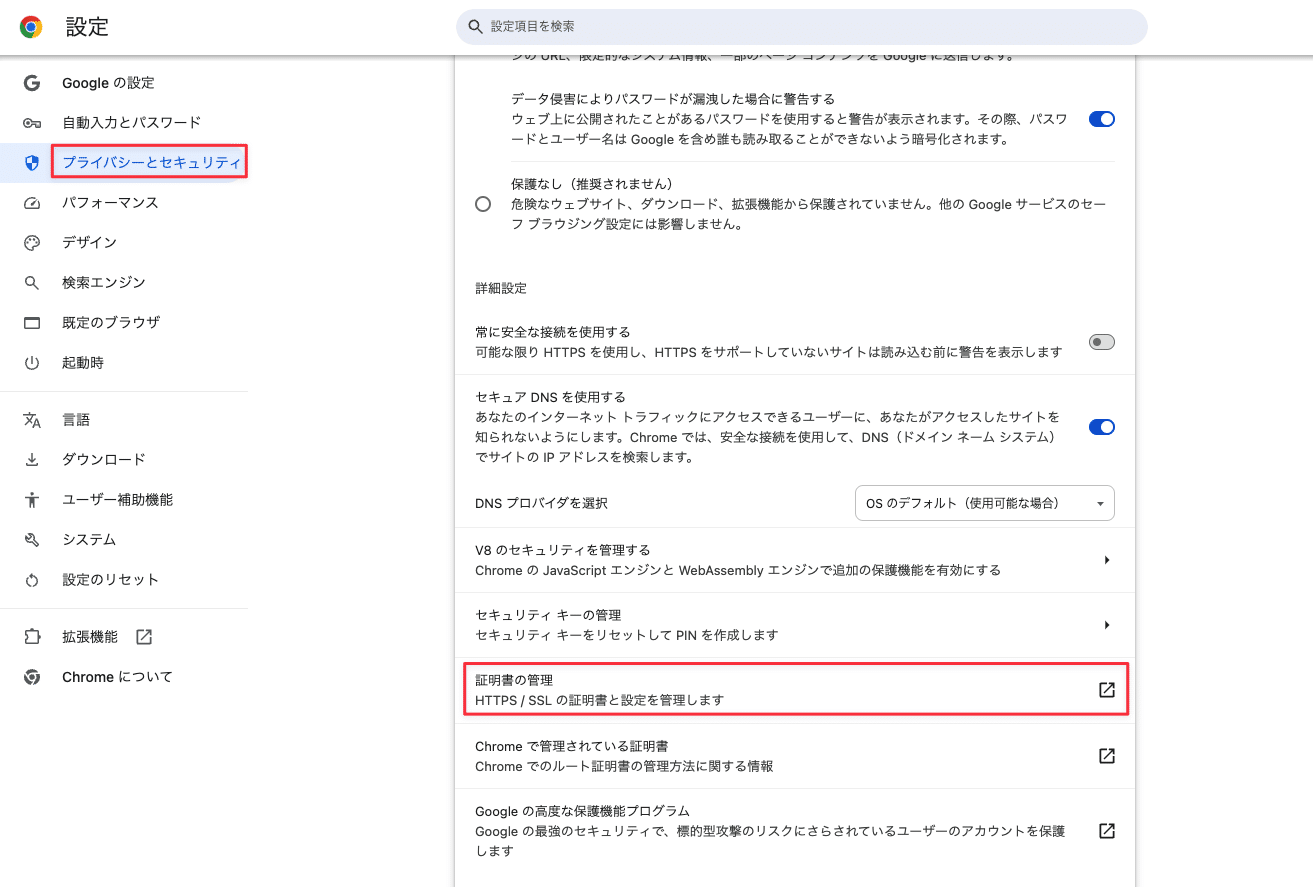Open the DNS プロバイダを選択 dropdown
The height and width of the screenshot is (887, 1313).
(984, 503)
